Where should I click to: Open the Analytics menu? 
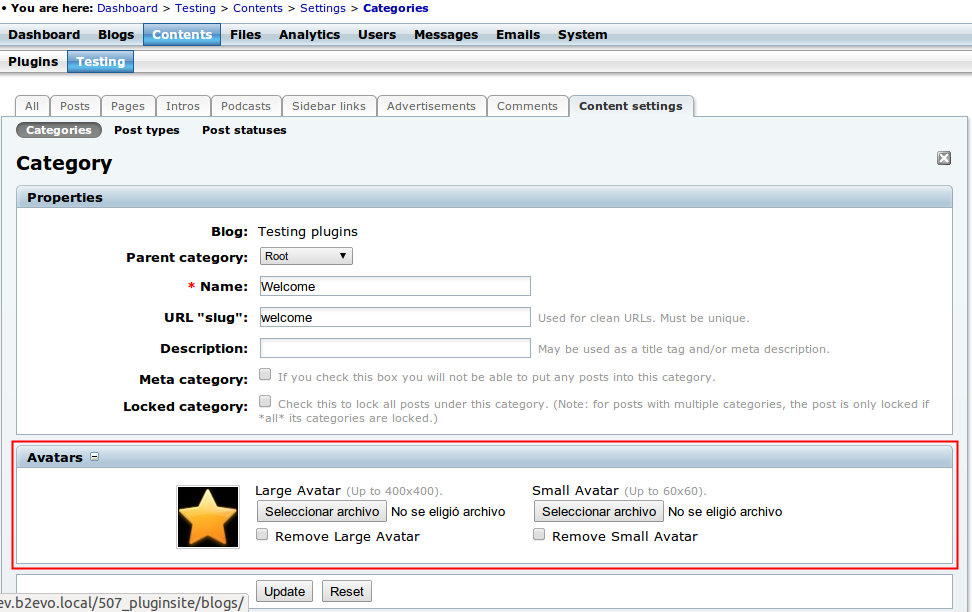pyautogui.click(x=309, y=35)
